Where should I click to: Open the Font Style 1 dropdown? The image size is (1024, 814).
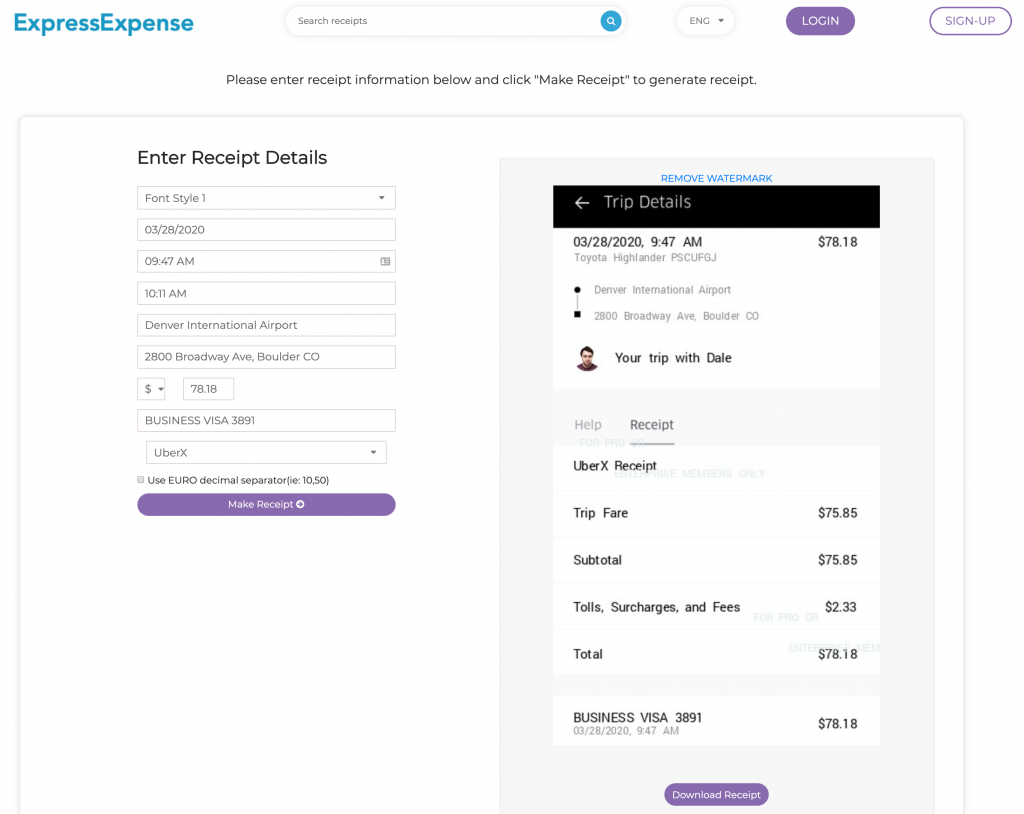[x=381, y=197]
